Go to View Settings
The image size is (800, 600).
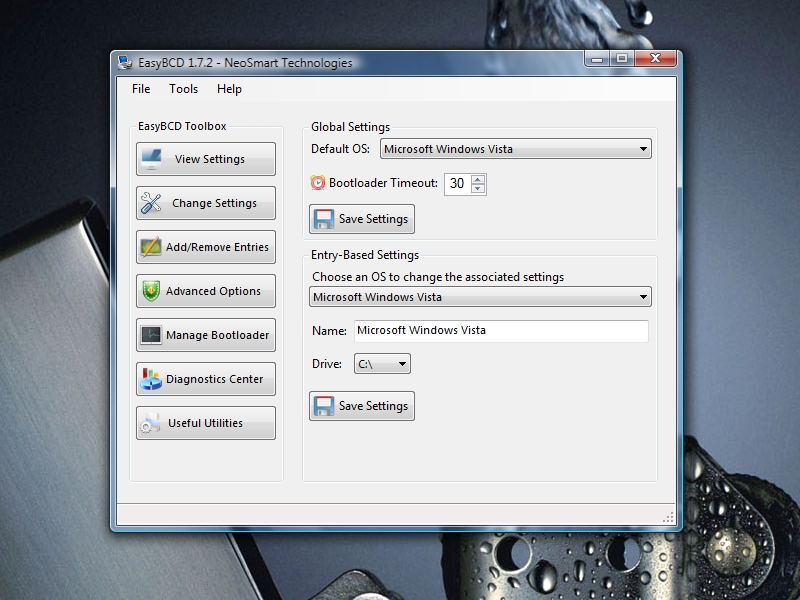point(206,159)
